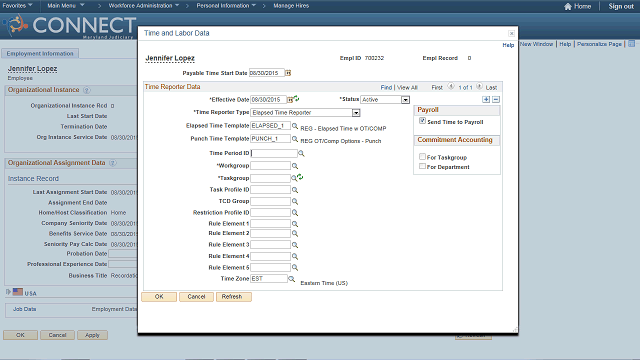Add a new Time Reporter Data row
640x360 pixels.
click(x=486, y=100)
